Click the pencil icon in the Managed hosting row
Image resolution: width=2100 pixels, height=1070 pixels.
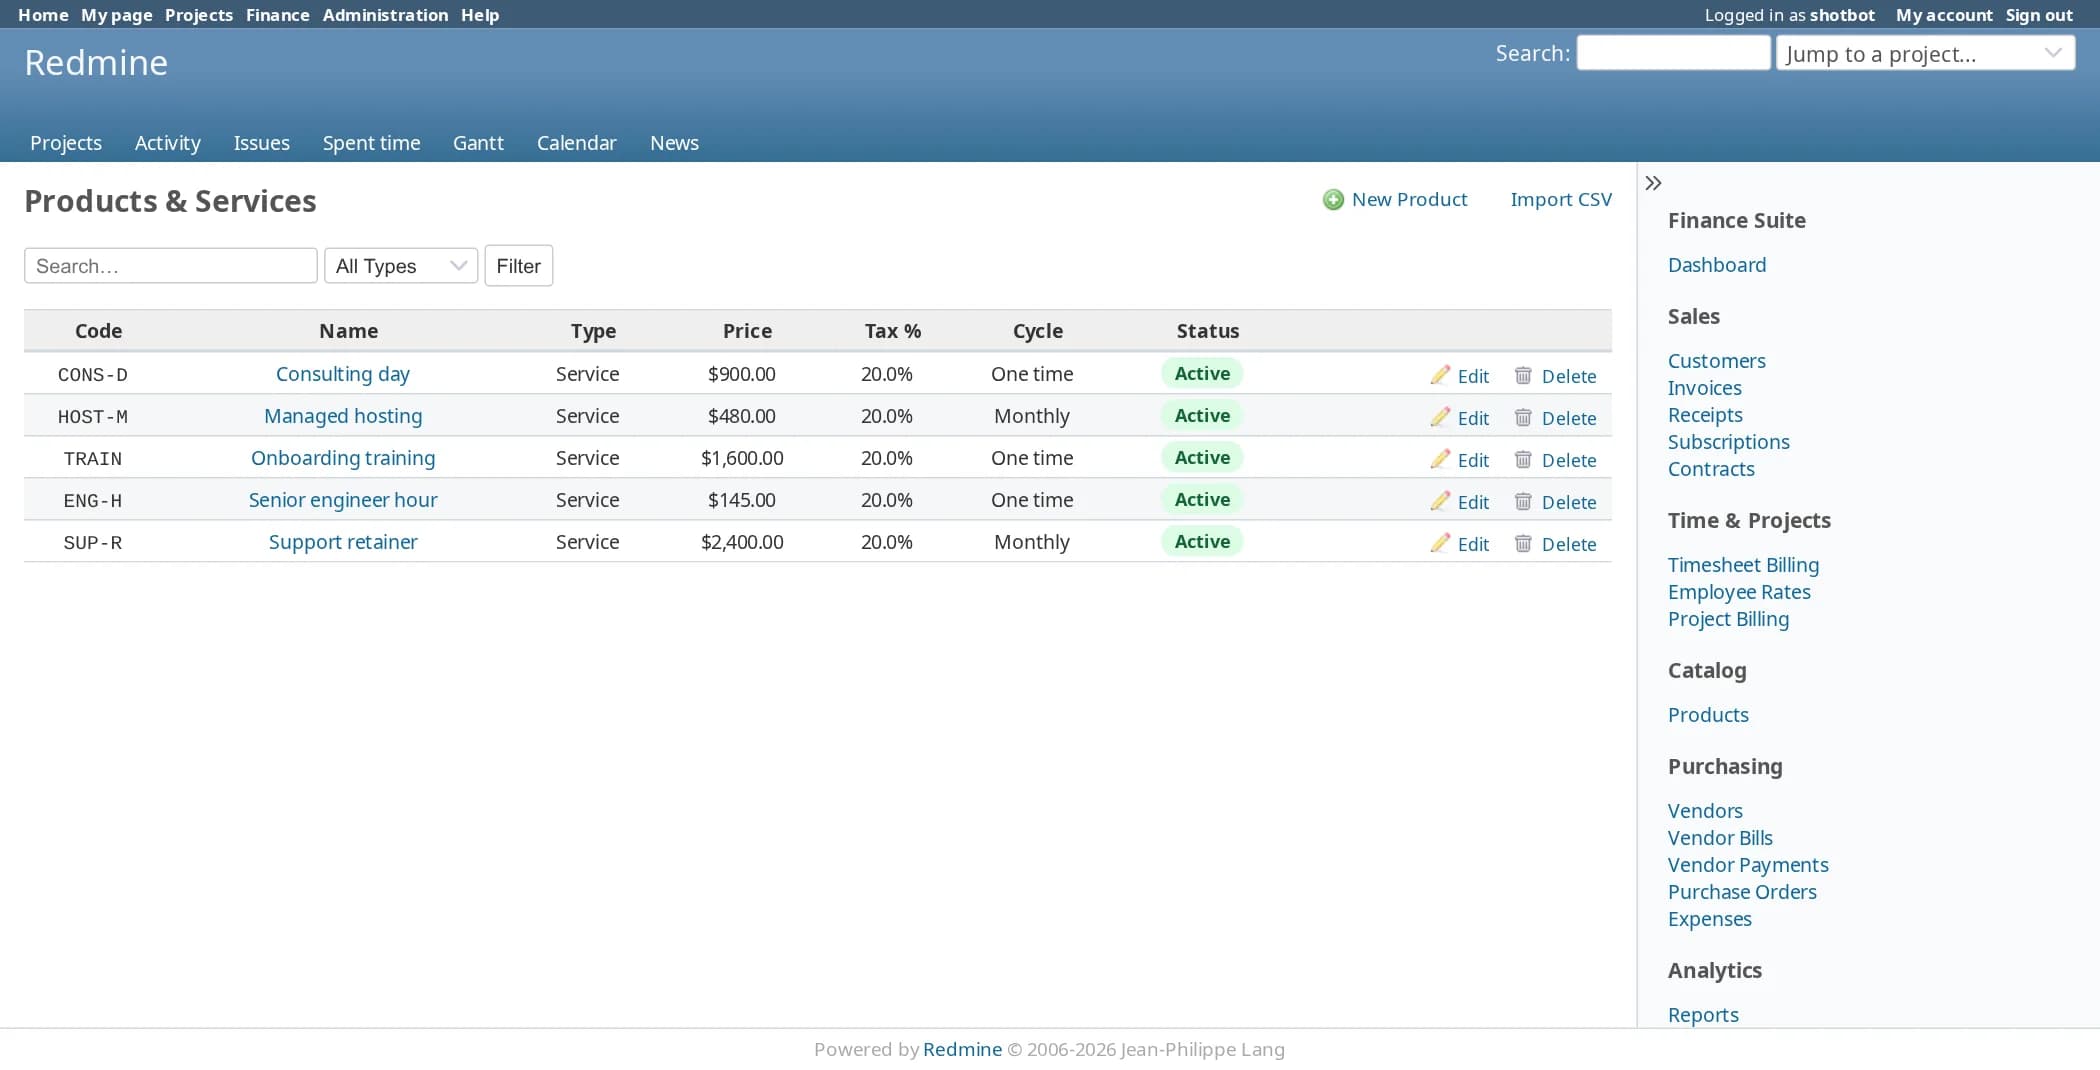[1440, 417]
